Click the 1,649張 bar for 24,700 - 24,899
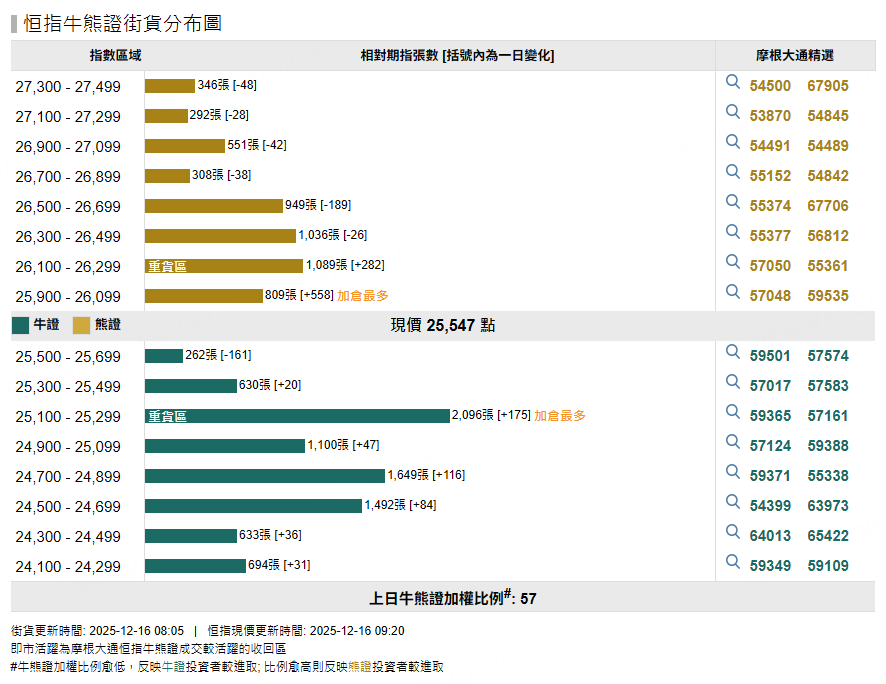Image resolution: width=886 pixels, height=684 pixels. [265, 476]
